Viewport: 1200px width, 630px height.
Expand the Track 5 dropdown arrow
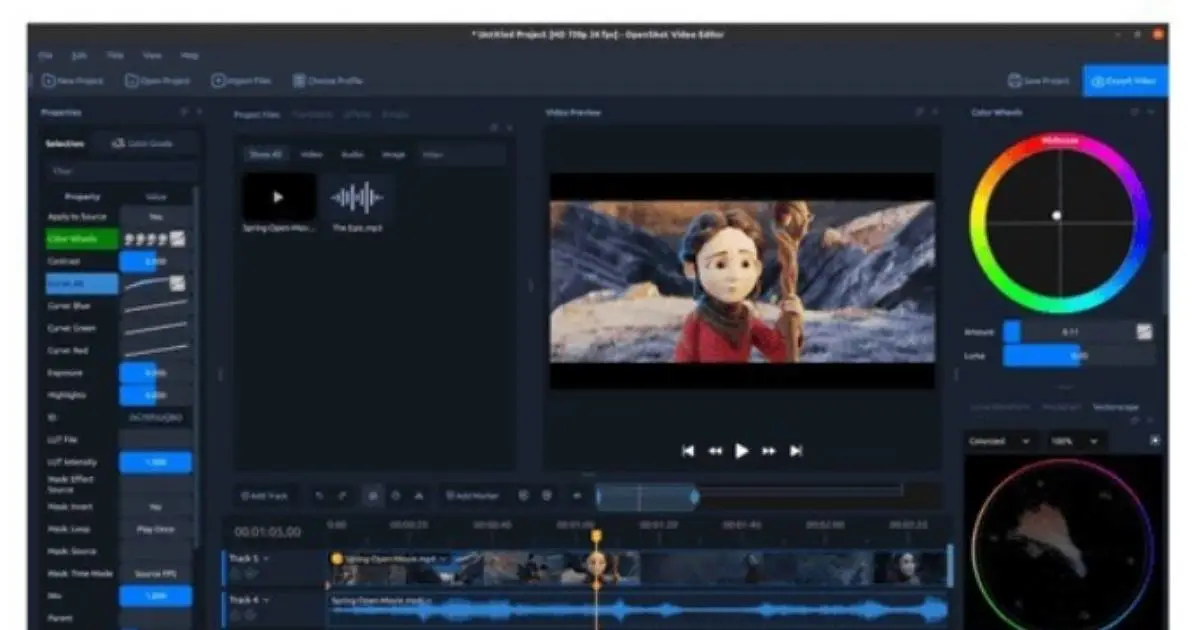tap(266, 558)
